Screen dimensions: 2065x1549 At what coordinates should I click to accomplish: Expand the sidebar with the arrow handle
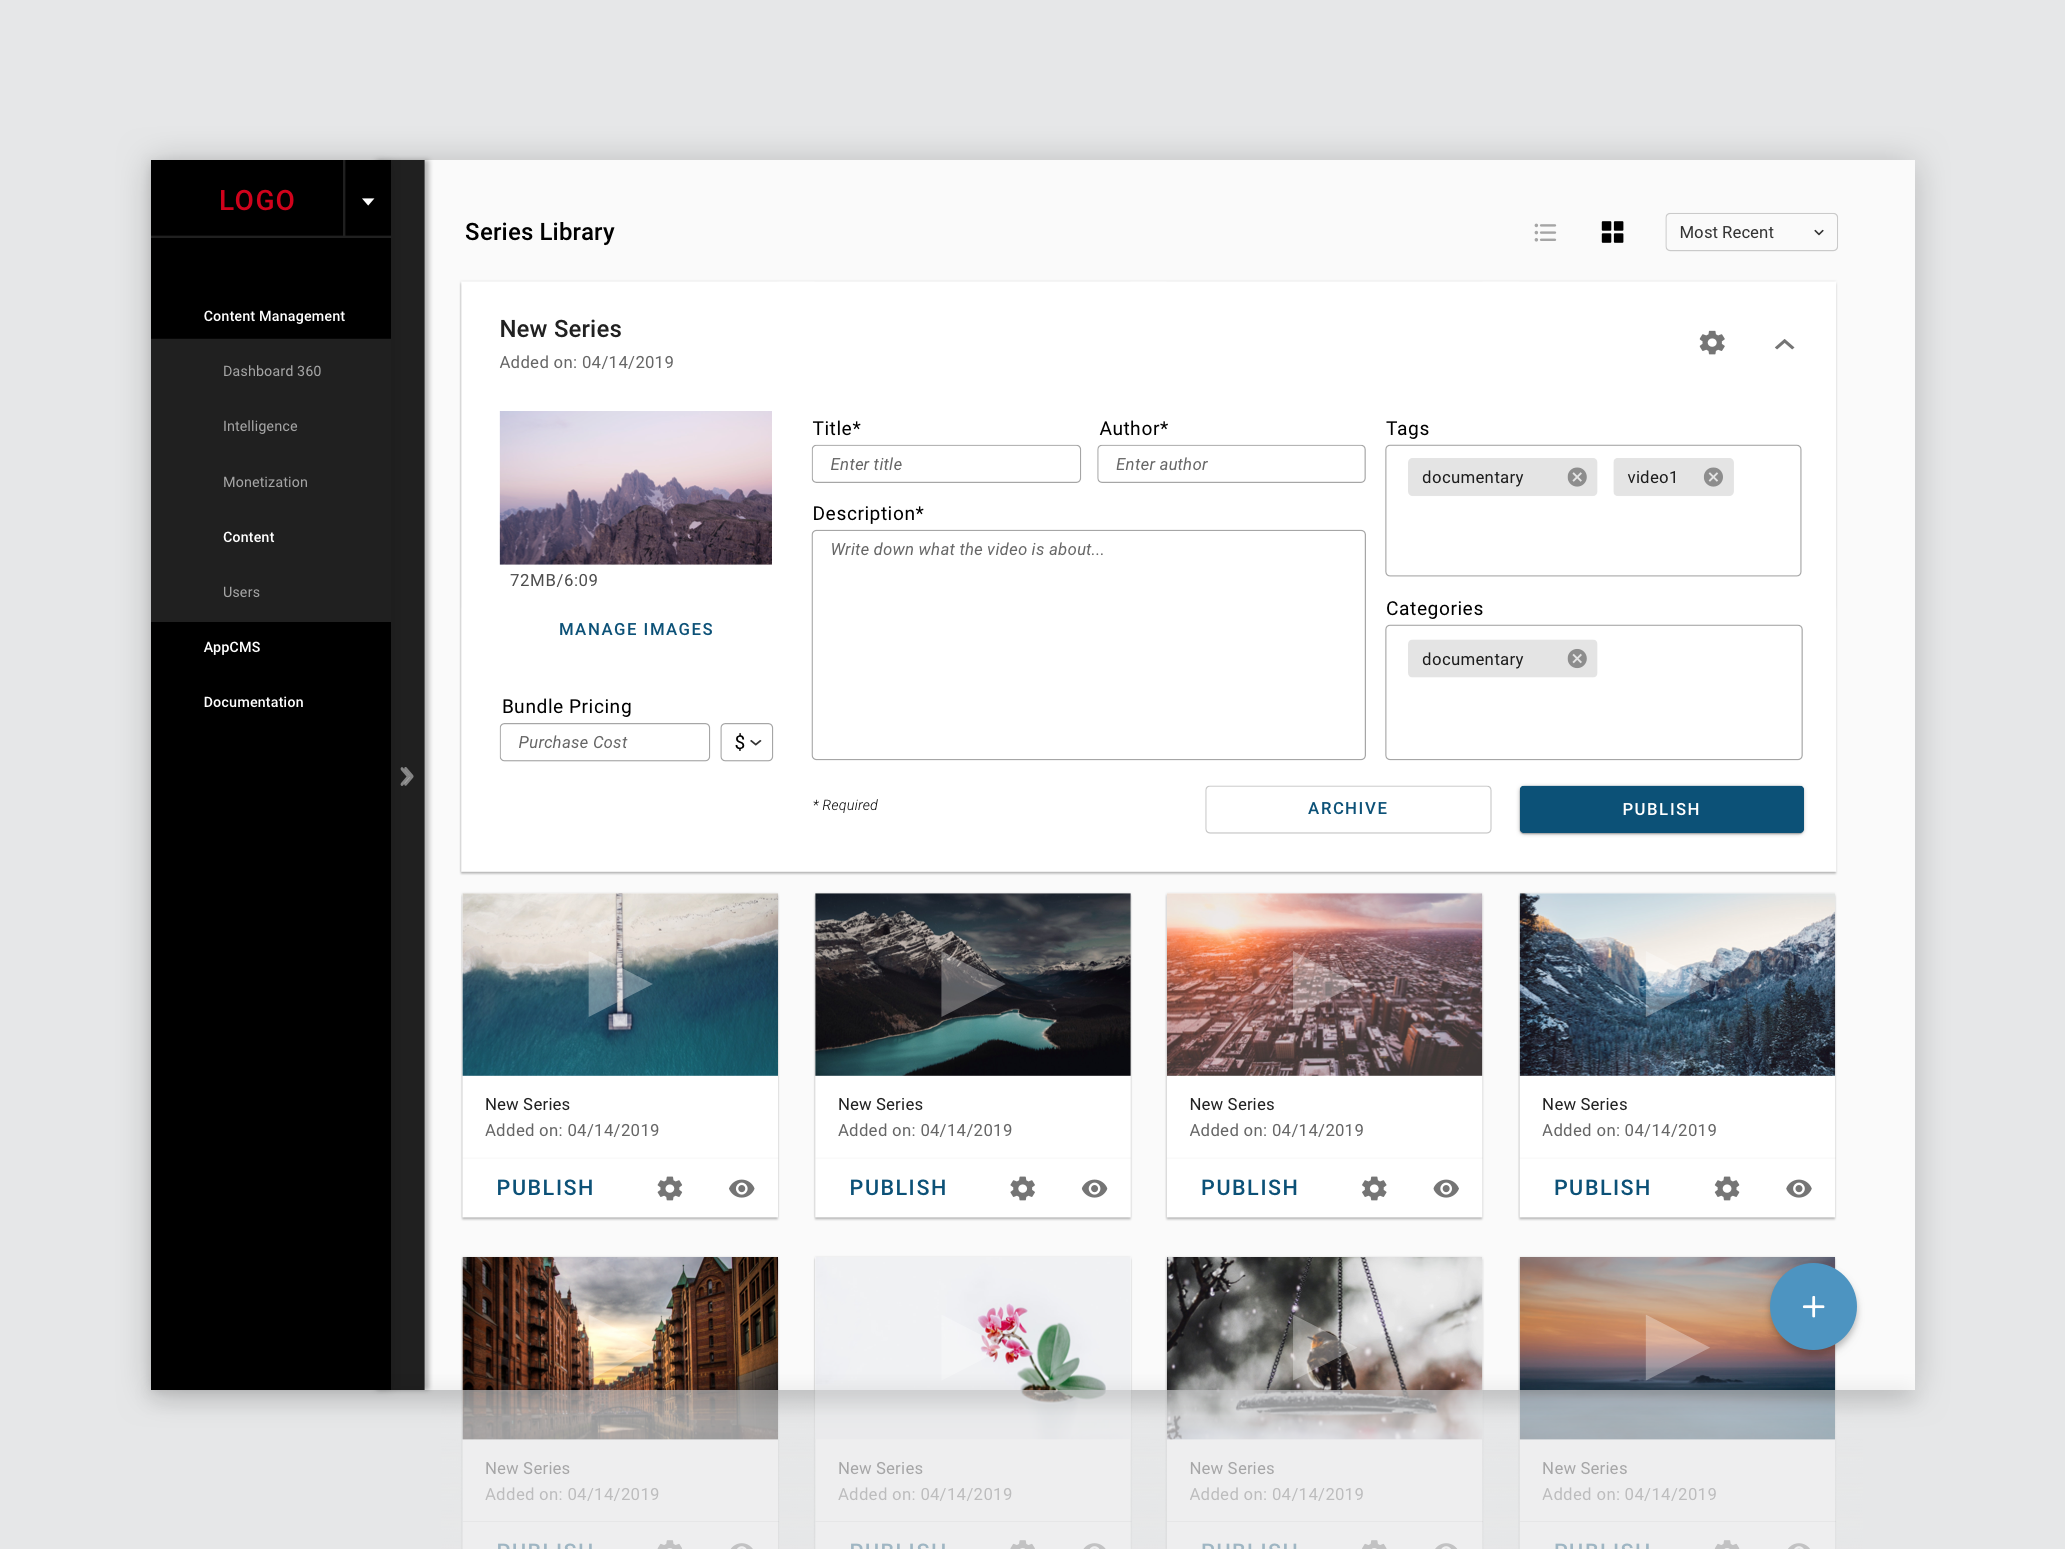pyautogui.click(x=406, y=776)
